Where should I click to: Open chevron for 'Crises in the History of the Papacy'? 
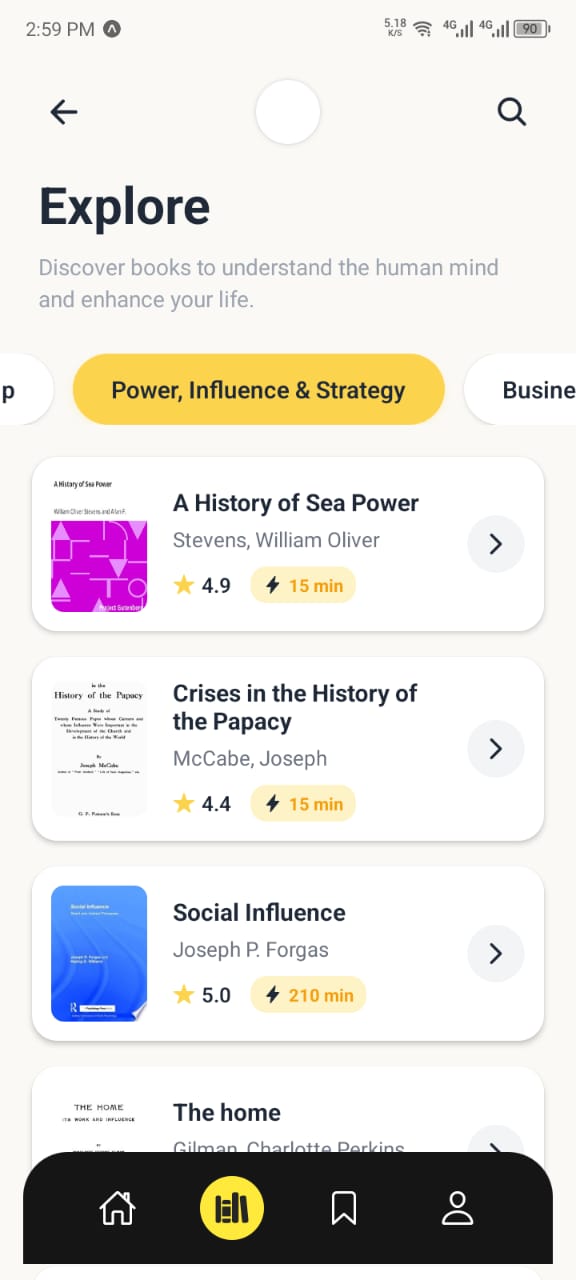495,748
